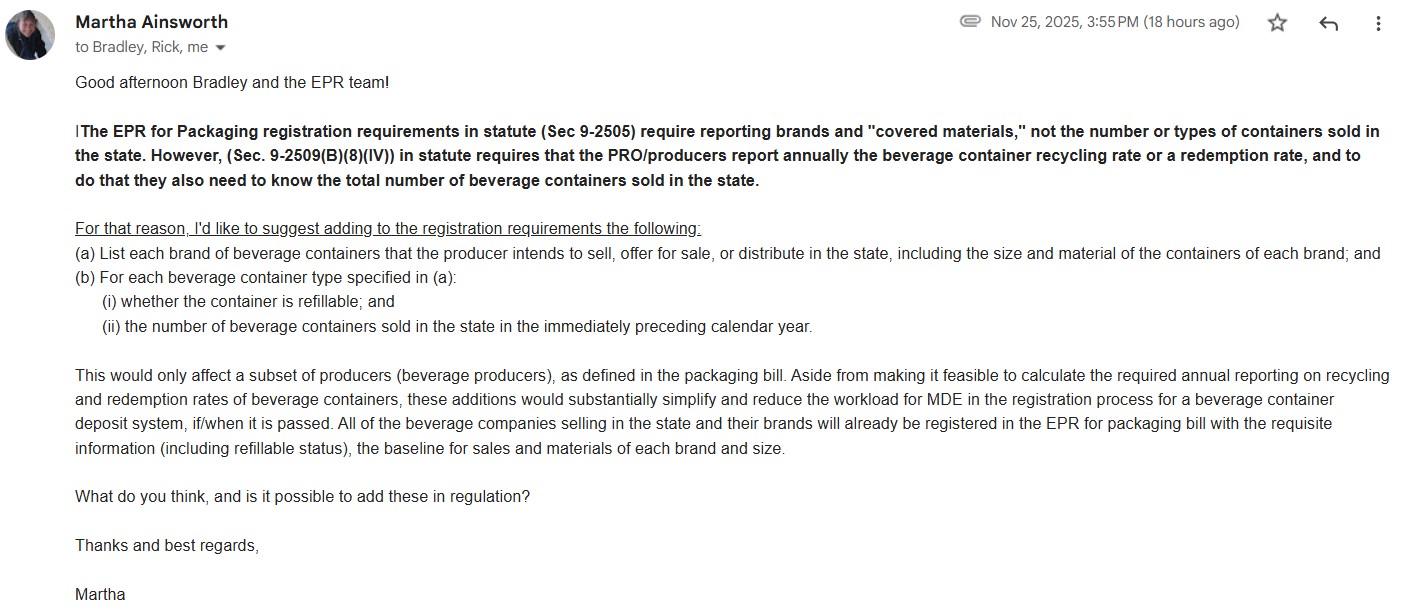Open the three-dot more options menu
The width and height of the screenshot is (1407, 613).
click(1379, 23)
